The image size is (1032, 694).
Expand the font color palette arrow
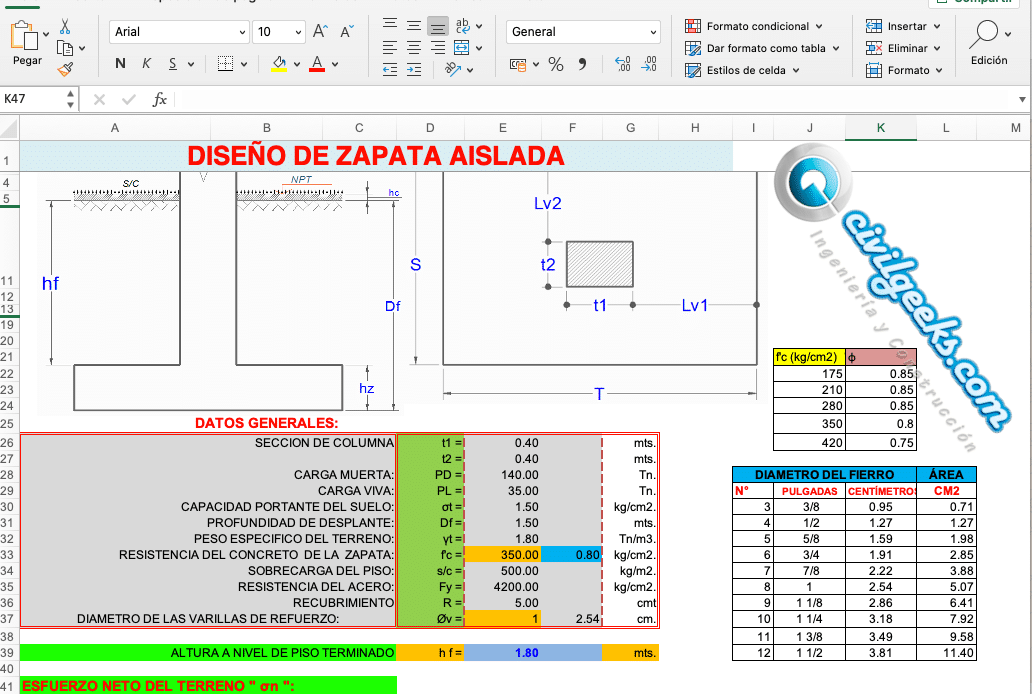335,65
